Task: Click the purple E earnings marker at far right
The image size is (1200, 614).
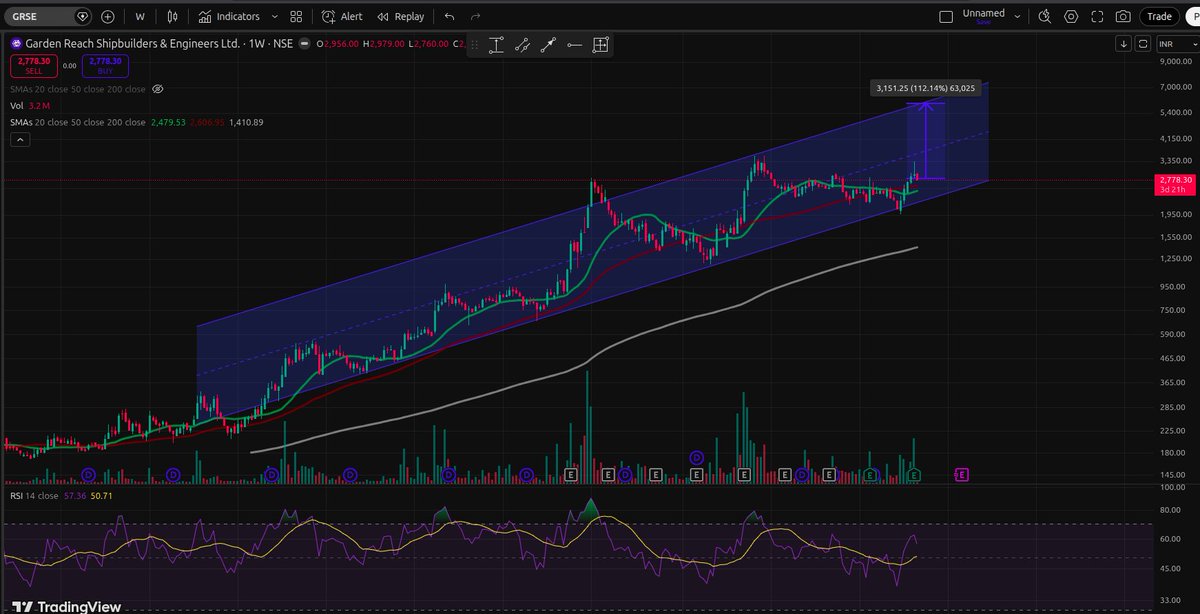Action: 961,474
